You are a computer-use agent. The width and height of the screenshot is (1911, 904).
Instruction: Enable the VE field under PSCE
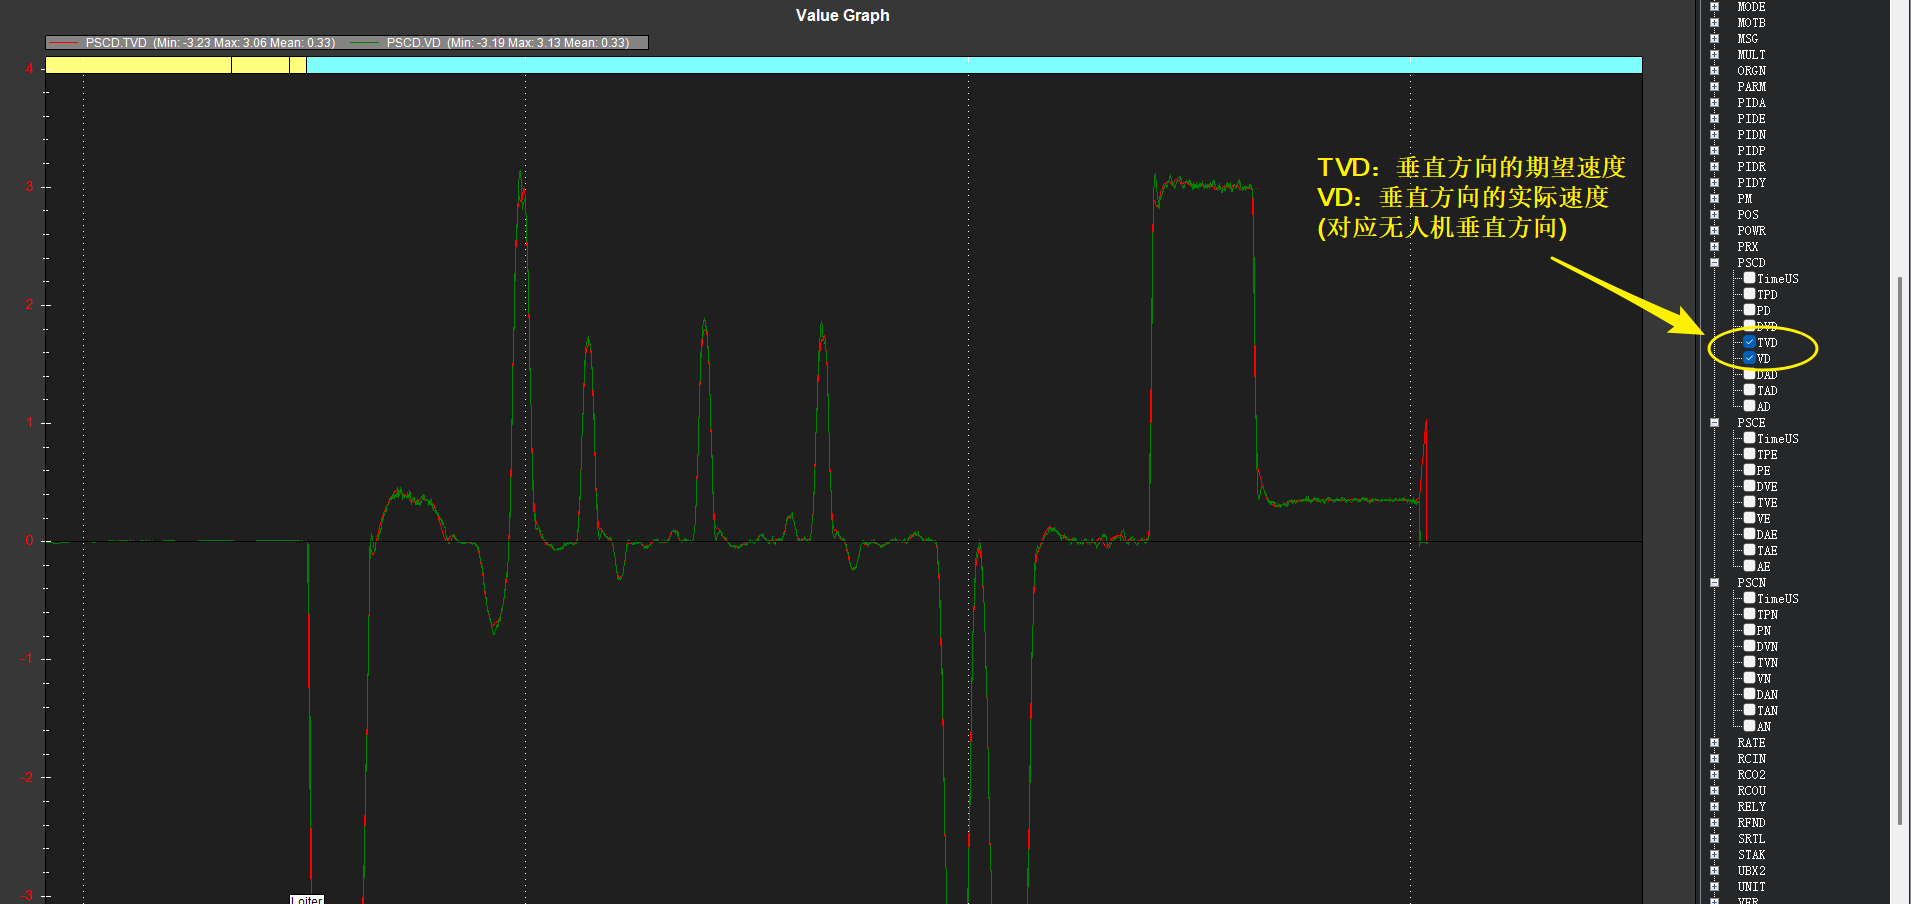(1749, 518)
